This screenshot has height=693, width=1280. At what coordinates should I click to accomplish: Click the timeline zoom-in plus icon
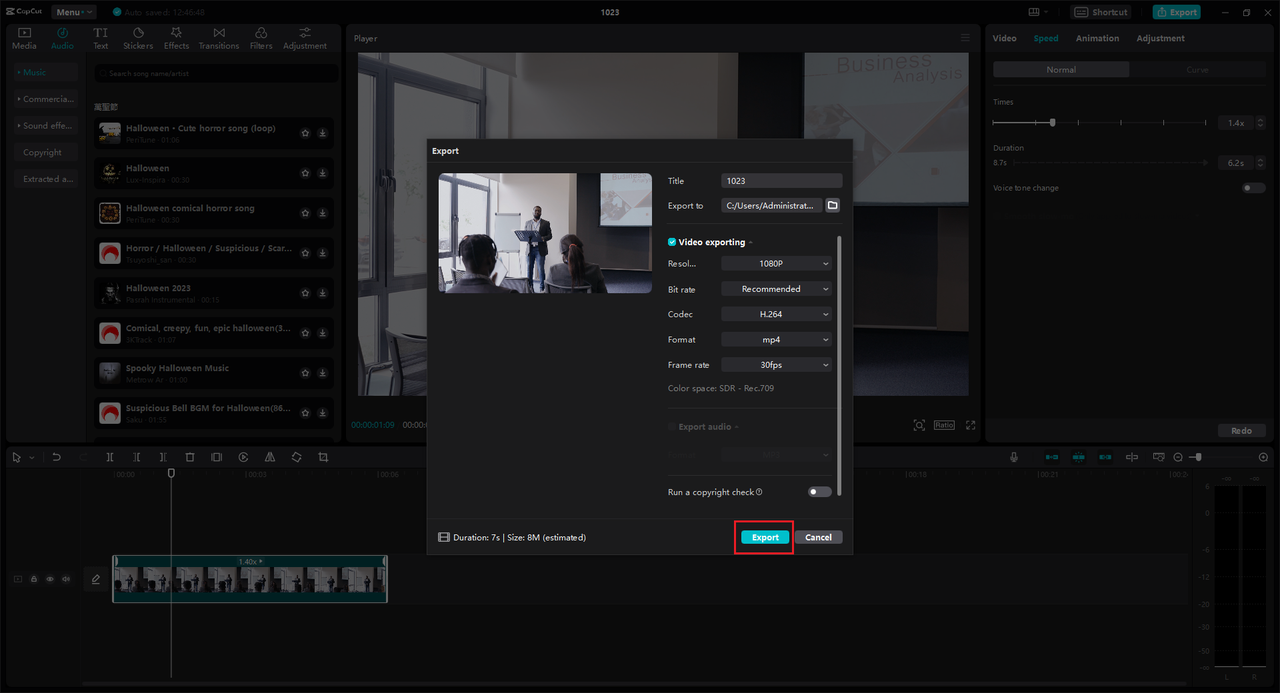1263,457
